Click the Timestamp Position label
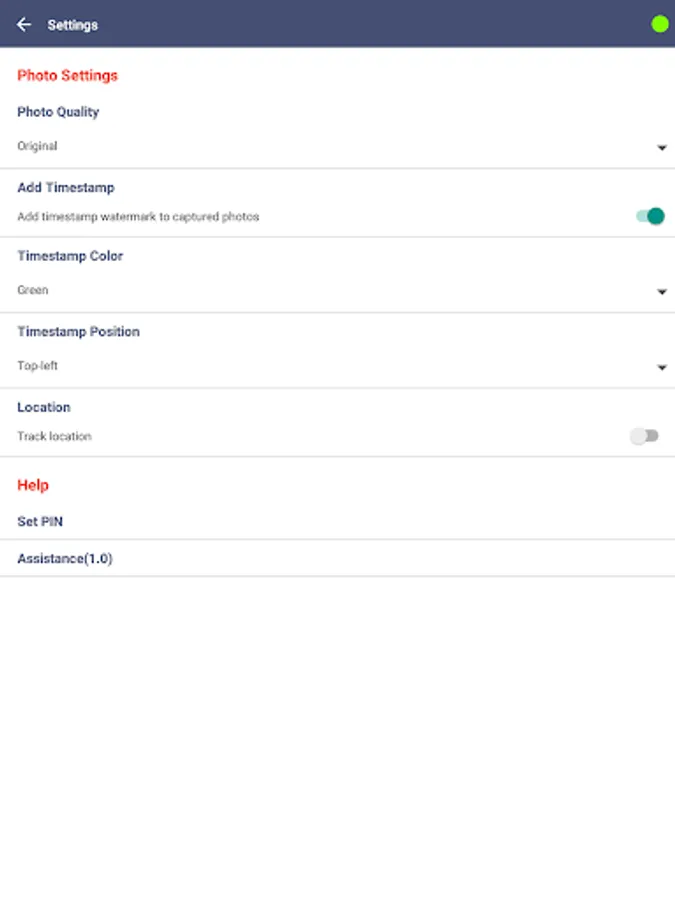Screen dimensions: 675x900 pos(78,331)
